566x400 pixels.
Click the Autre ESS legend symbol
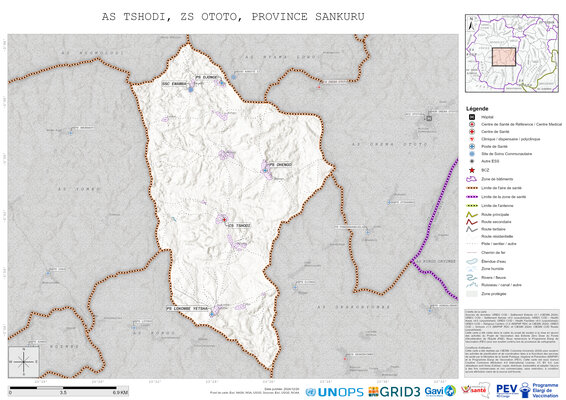coord(471,161)
